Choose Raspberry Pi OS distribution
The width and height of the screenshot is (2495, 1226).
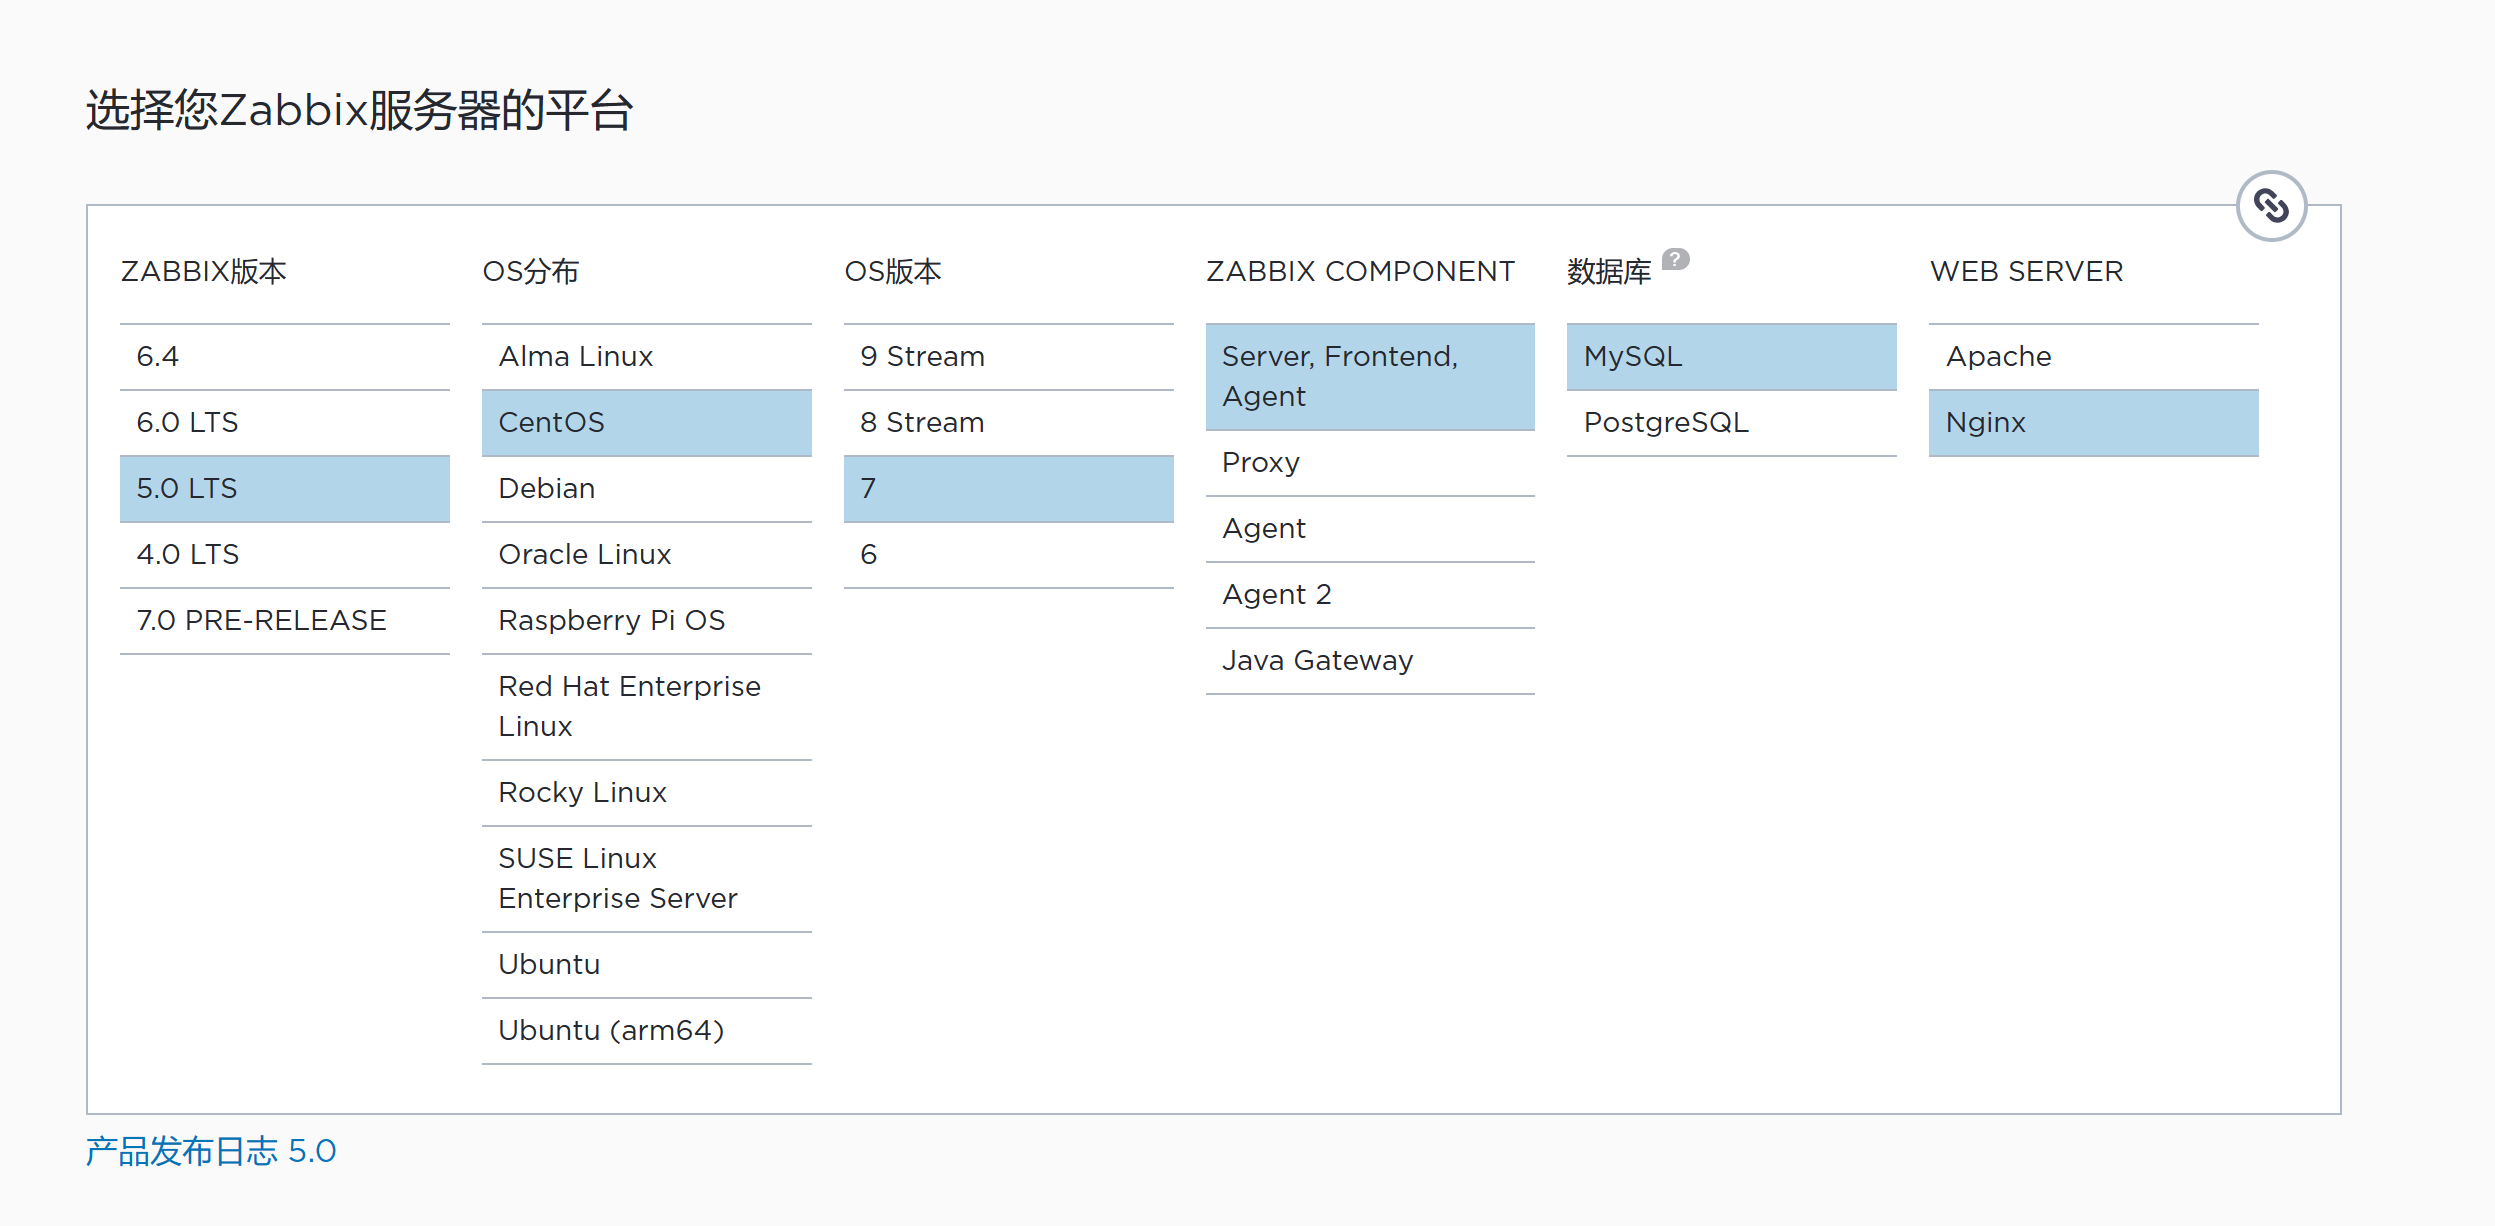(647, 621)
